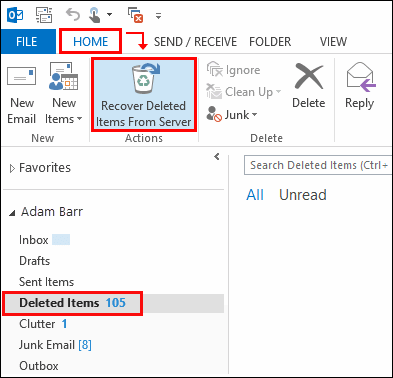
Task: Open Customize Quick Access Toolbar dropdown
Action: click(x=158, y=15)
